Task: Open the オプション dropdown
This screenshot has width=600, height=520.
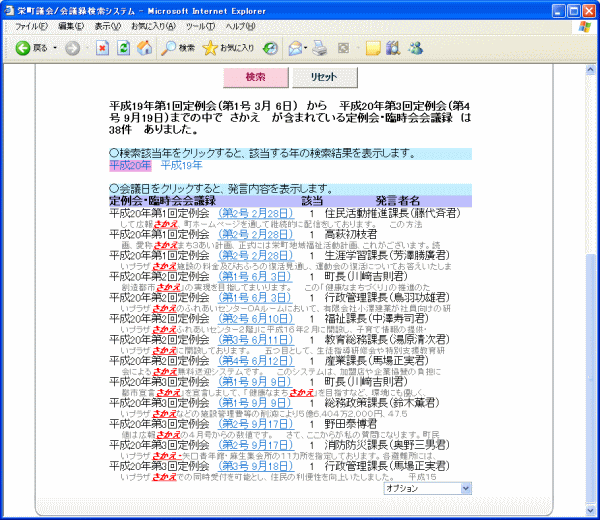Action: [x=427, y=488]
